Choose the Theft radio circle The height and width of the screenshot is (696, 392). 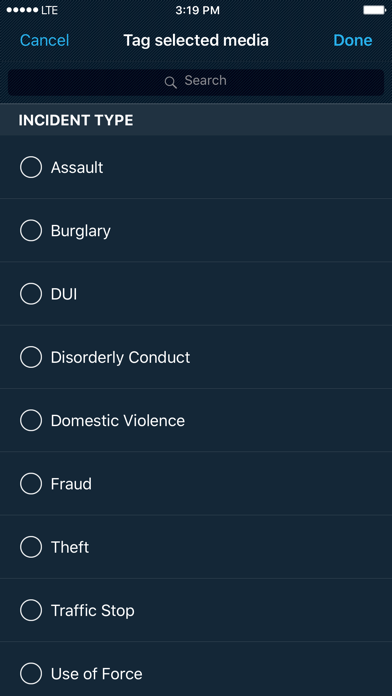[x=31, y=547]
